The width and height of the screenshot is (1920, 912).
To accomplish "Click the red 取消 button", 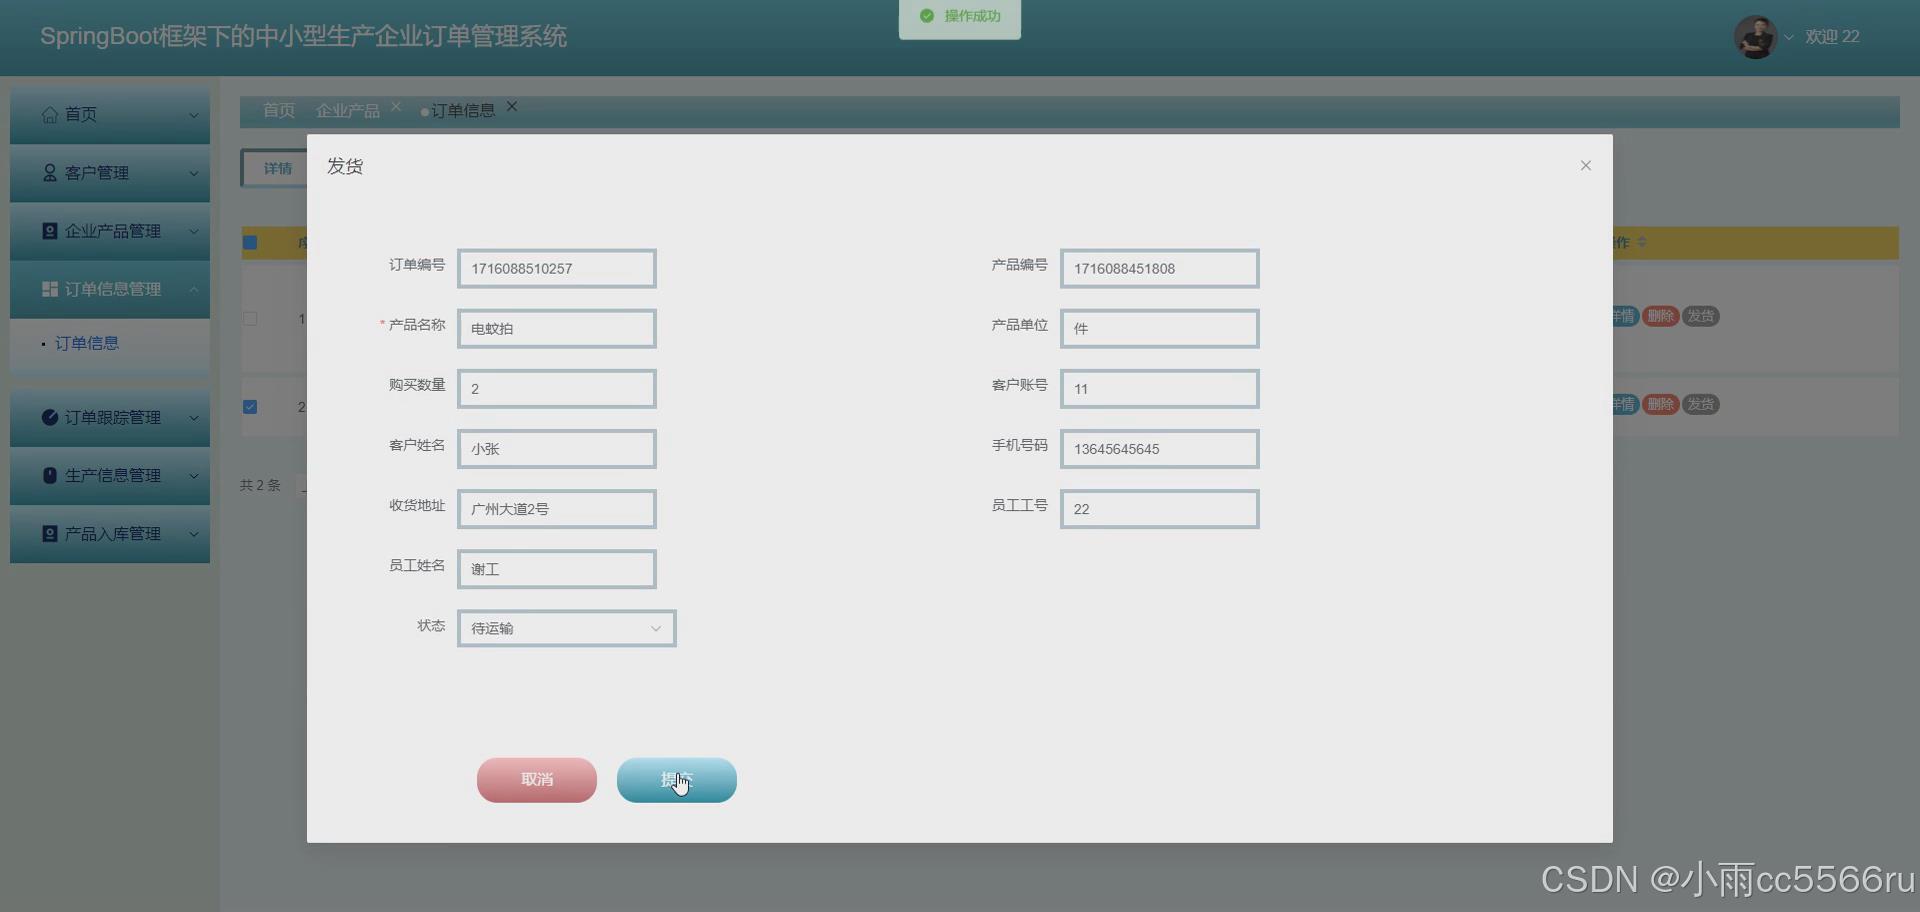I will tap(537, 780).
